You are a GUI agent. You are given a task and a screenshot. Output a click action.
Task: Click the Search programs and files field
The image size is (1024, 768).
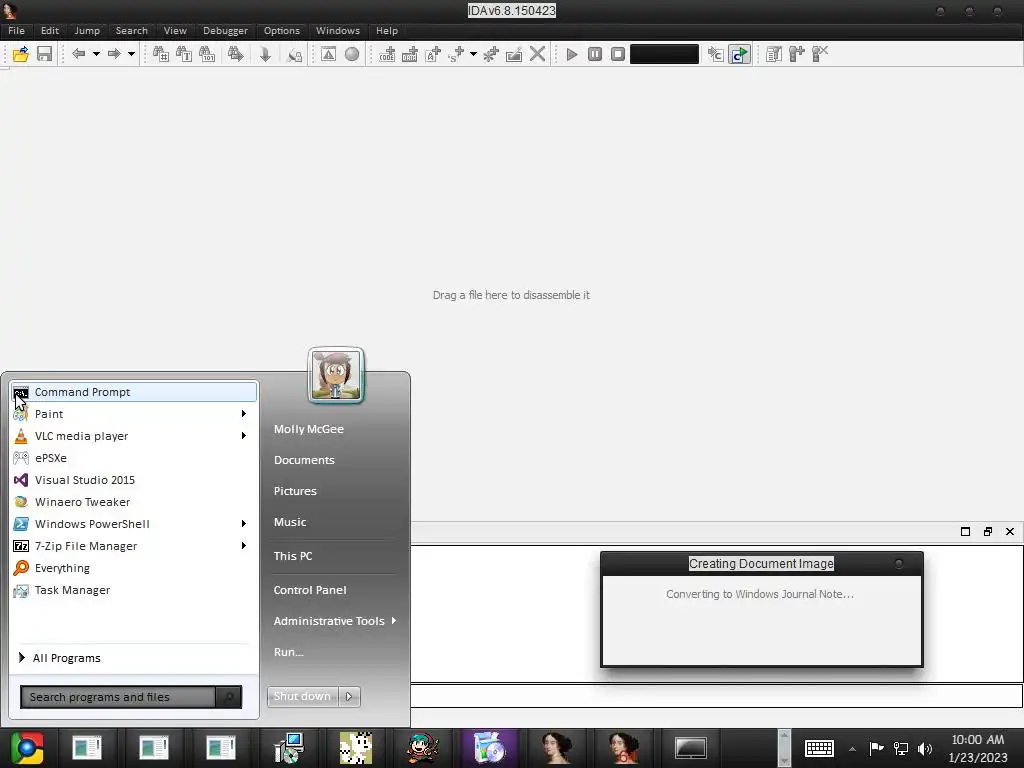pos(118,697)
